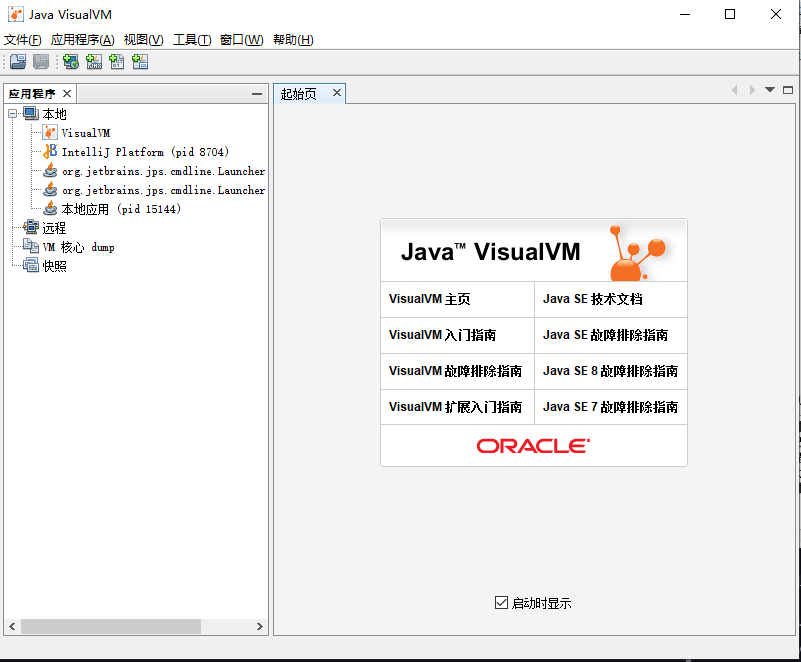Open the document list dropdown arrow

[770, 90]
